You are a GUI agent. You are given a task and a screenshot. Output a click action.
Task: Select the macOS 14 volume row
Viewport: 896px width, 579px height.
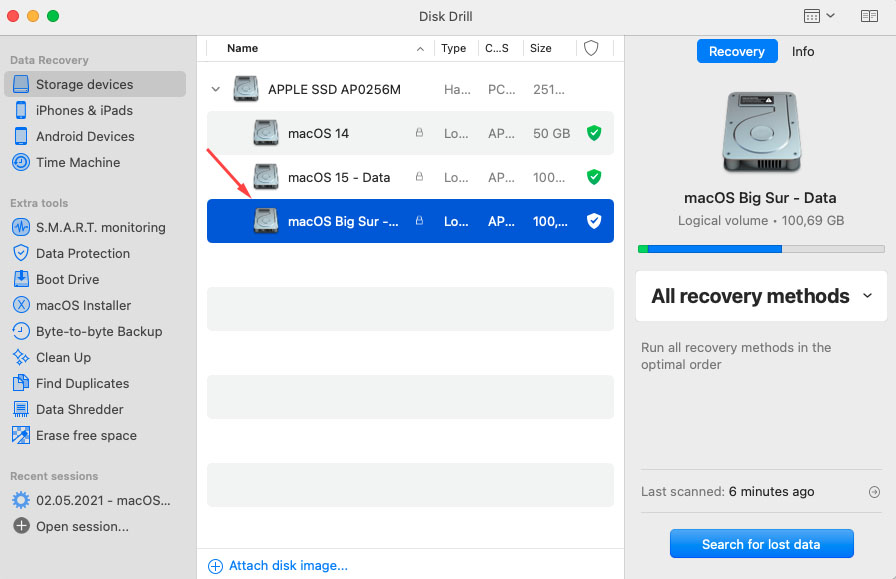[410, 133]
